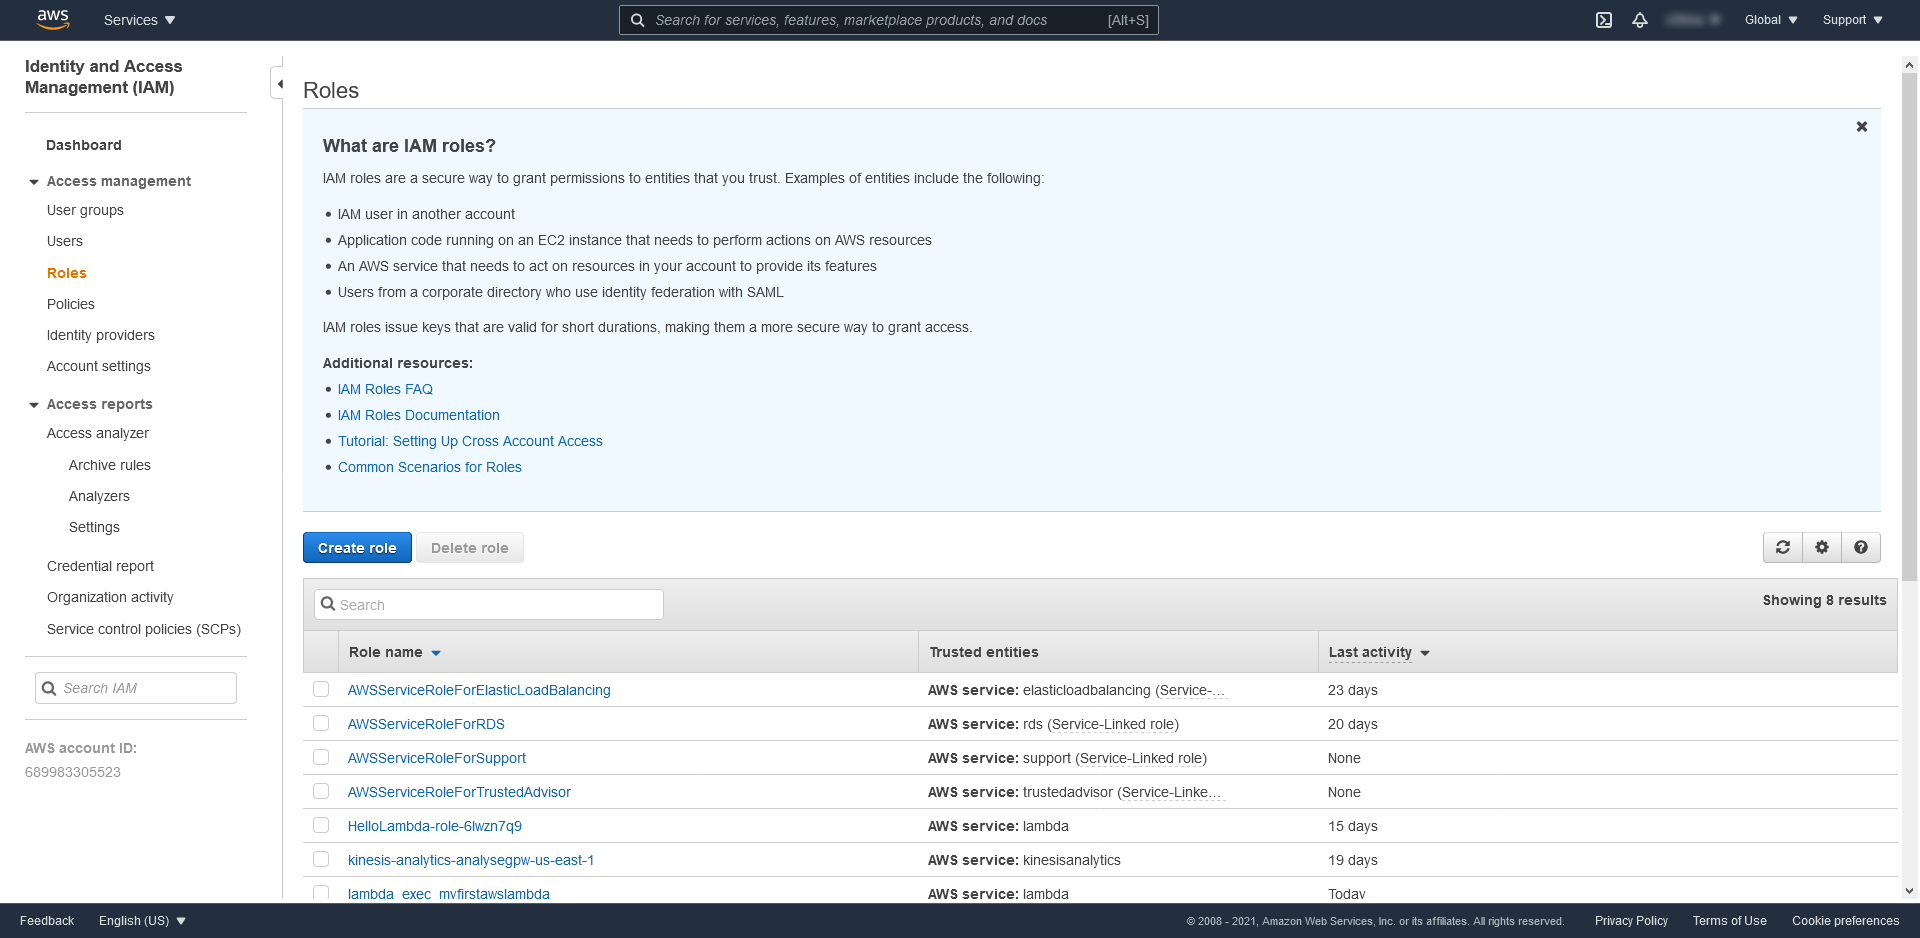Image resolution: width=1920 pixels, height=938 pixels.
Task: Select Roles in the sidebar
Action: [67, 273]
